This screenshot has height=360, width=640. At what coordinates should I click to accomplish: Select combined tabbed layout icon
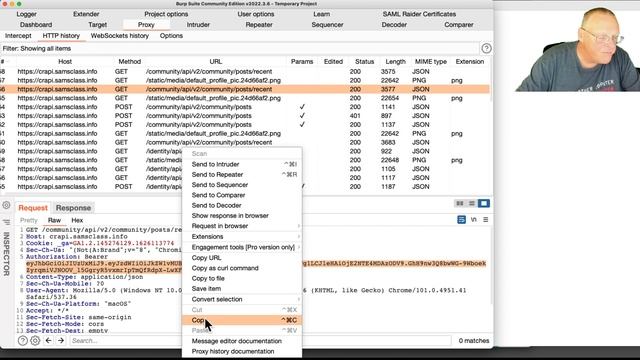pos(484,203)
